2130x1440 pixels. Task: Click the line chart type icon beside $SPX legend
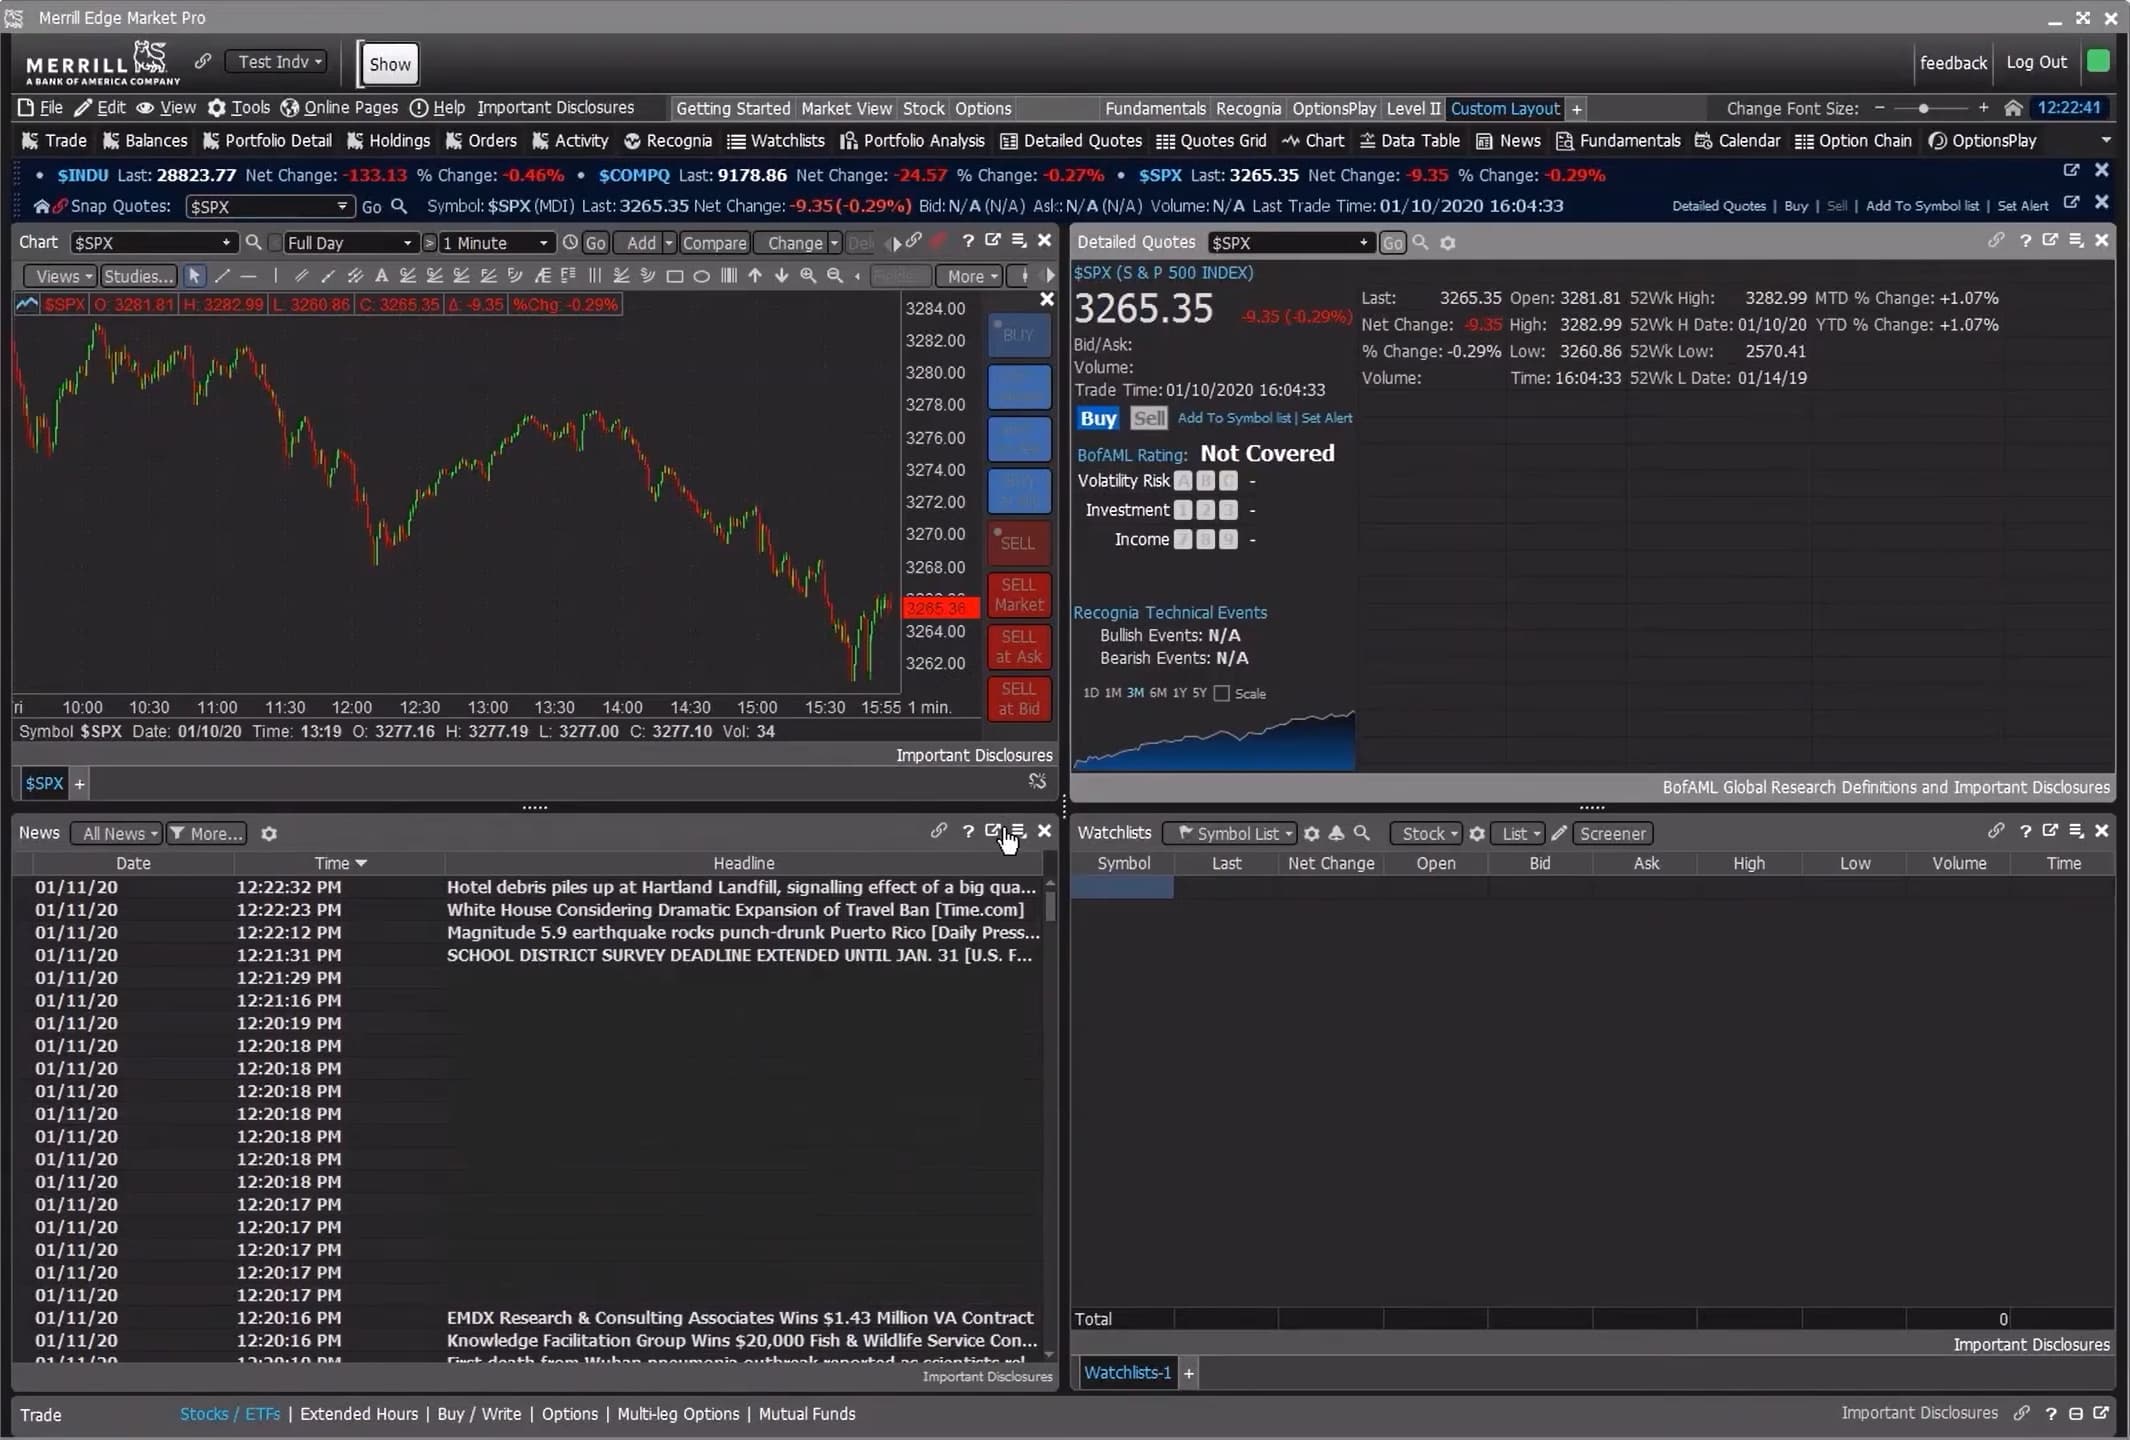point(27,304)
